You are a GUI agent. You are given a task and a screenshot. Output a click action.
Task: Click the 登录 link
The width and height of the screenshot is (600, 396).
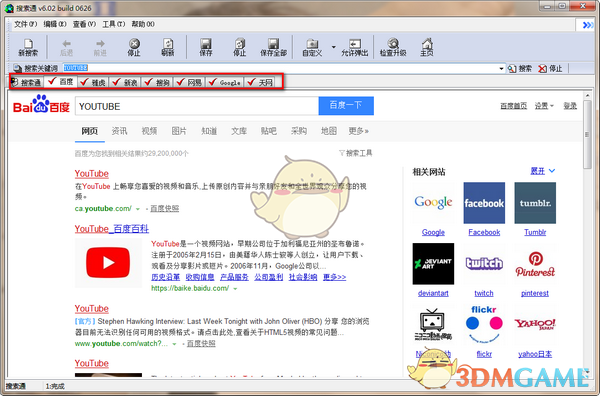(570, 106)
